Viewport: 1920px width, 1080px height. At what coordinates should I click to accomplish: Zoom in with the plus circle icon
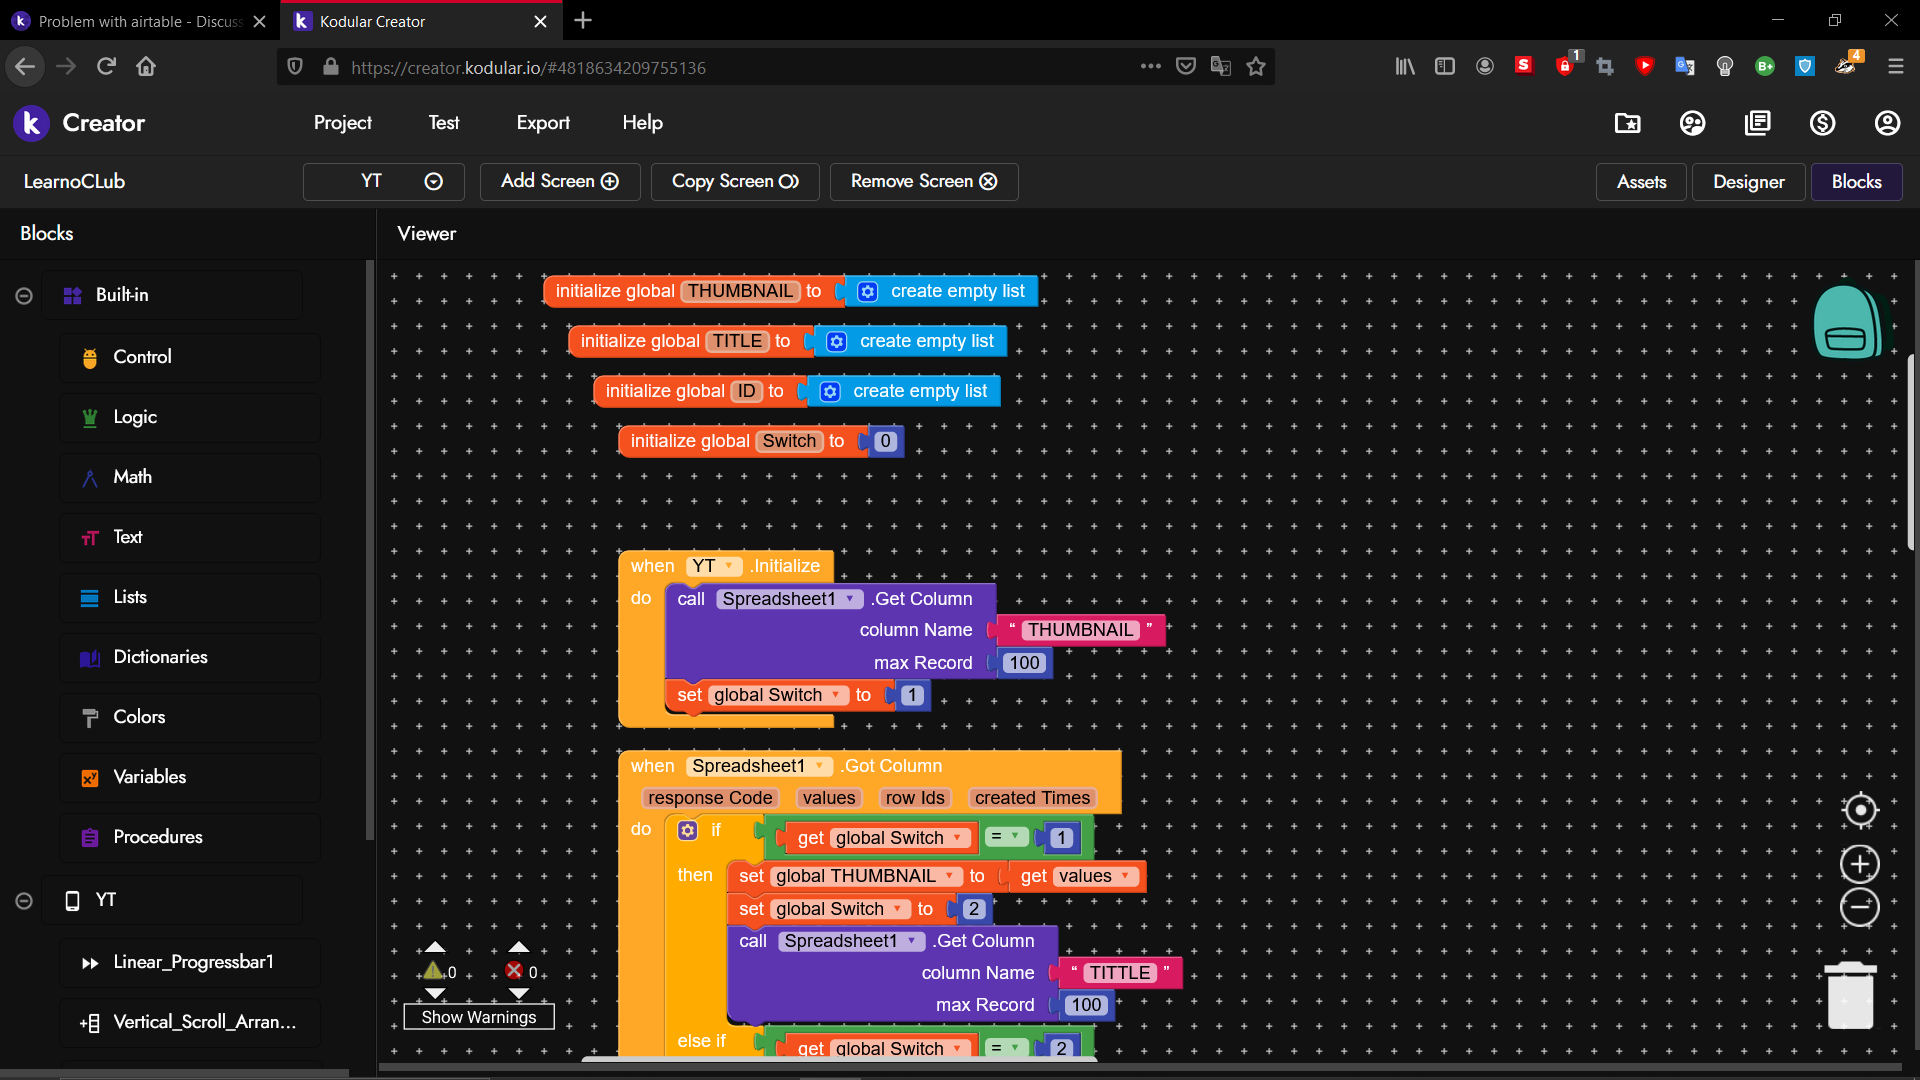click(x=1860, y=864)
